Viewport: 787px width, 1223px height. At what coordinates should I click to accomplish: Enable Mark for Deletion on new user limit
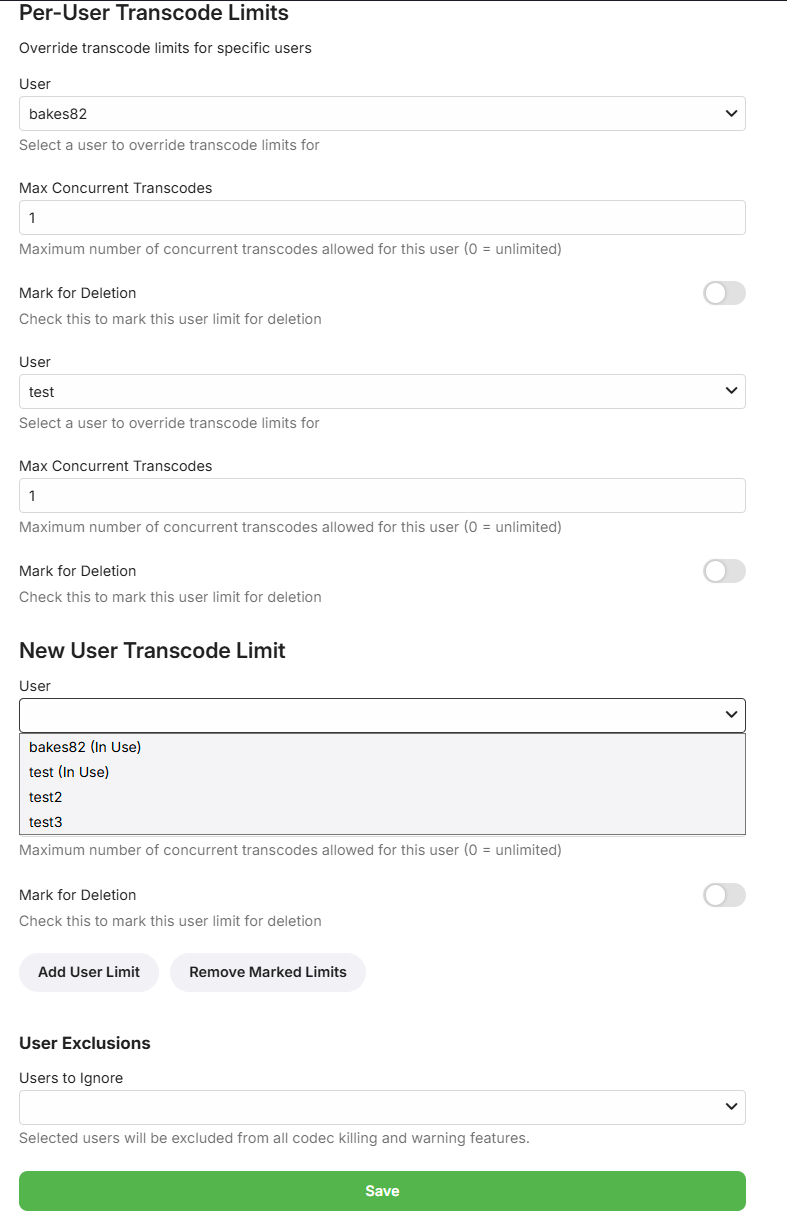tap(724, 895)
